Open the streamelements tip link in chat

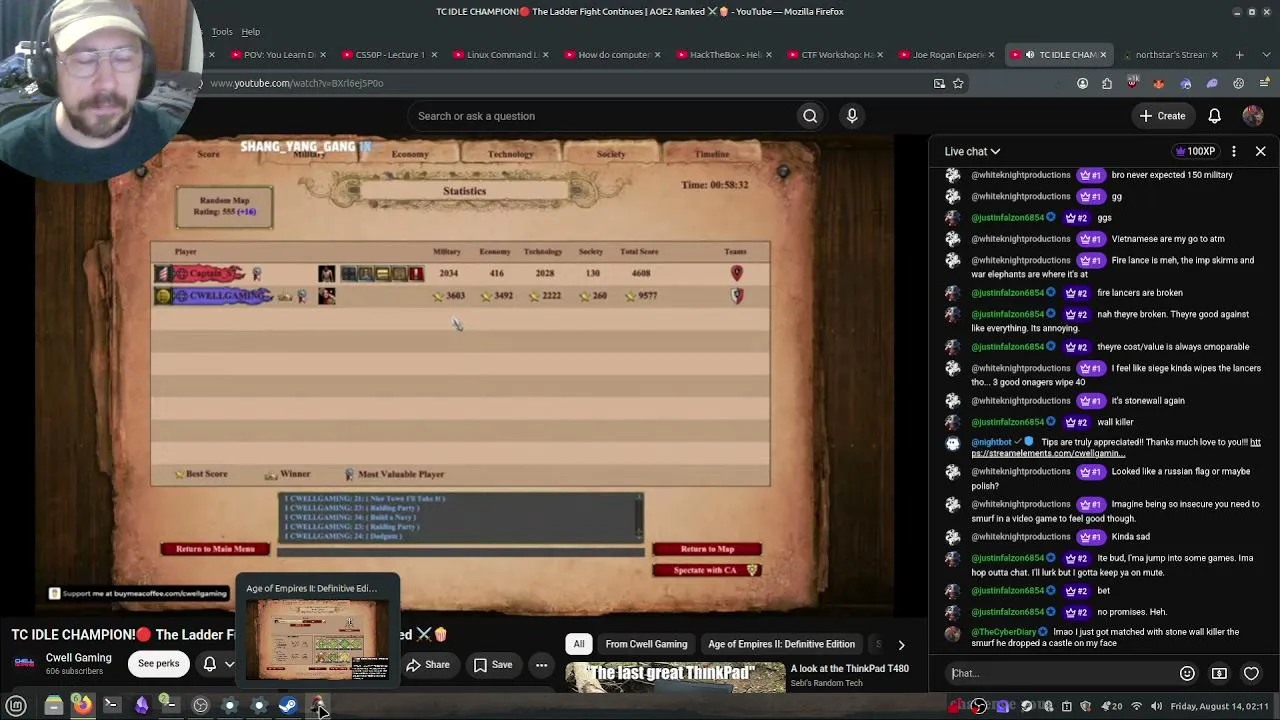click(x=1115, y=447)
